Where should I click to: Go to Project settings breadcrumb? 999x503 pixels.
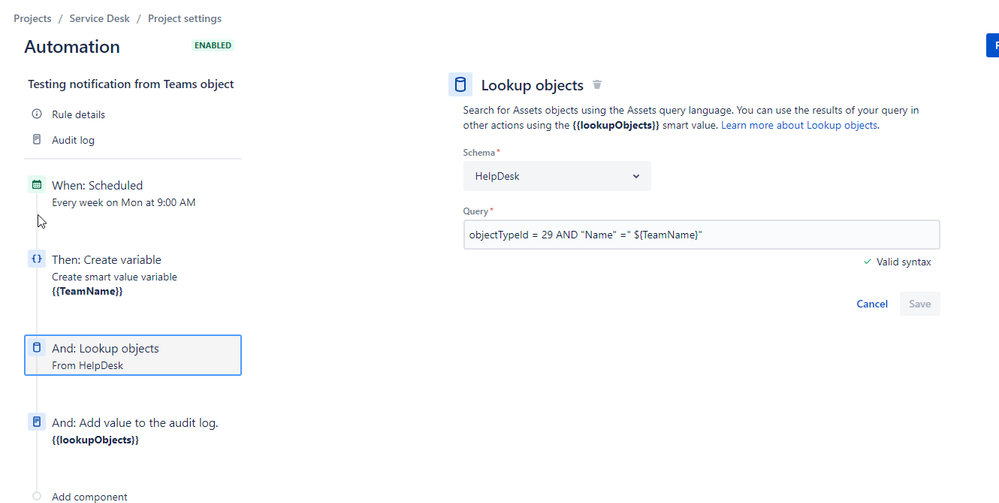[x=185, y=18]
